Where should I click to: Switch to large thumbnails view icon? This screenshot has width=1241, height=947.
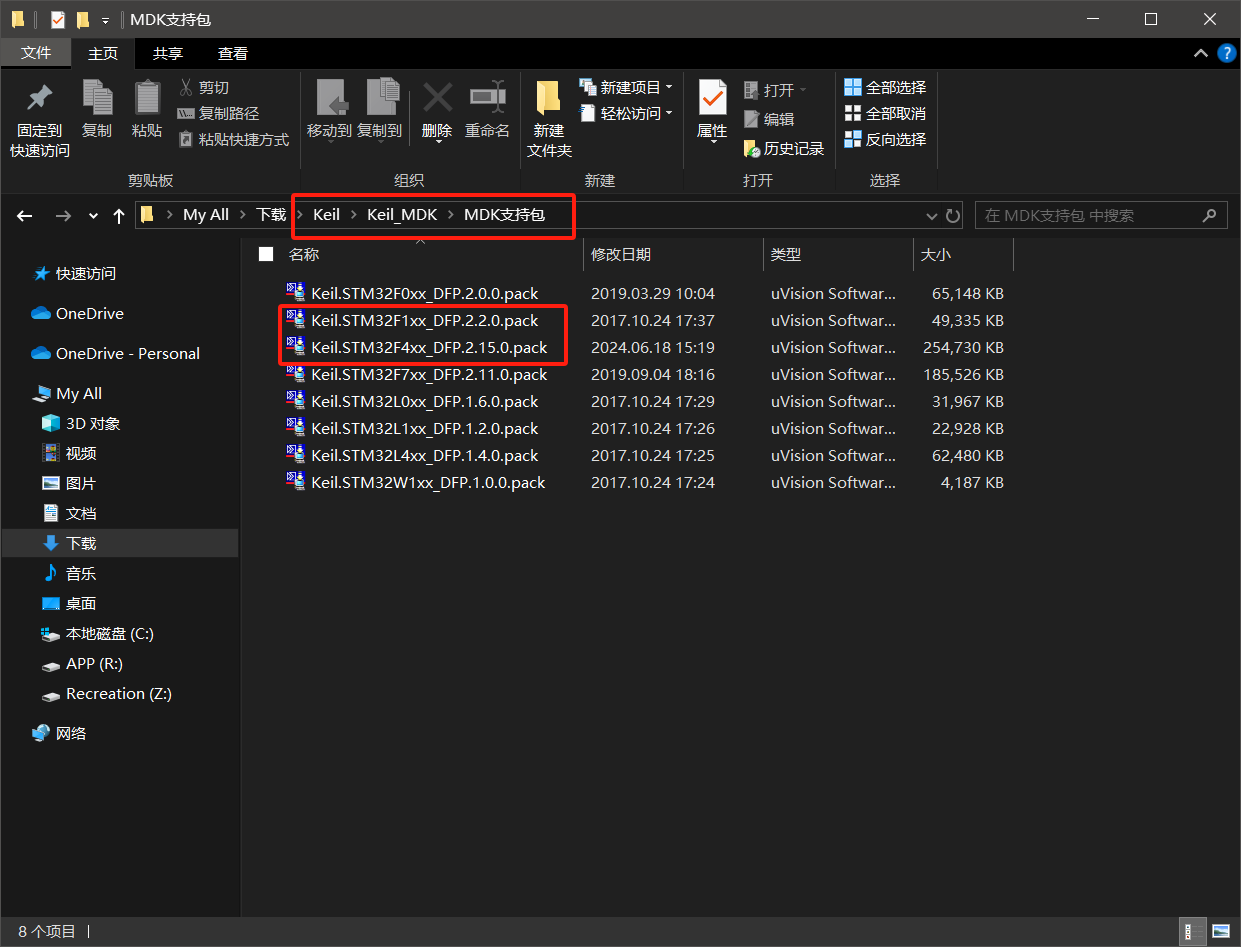click(1220, 931)
